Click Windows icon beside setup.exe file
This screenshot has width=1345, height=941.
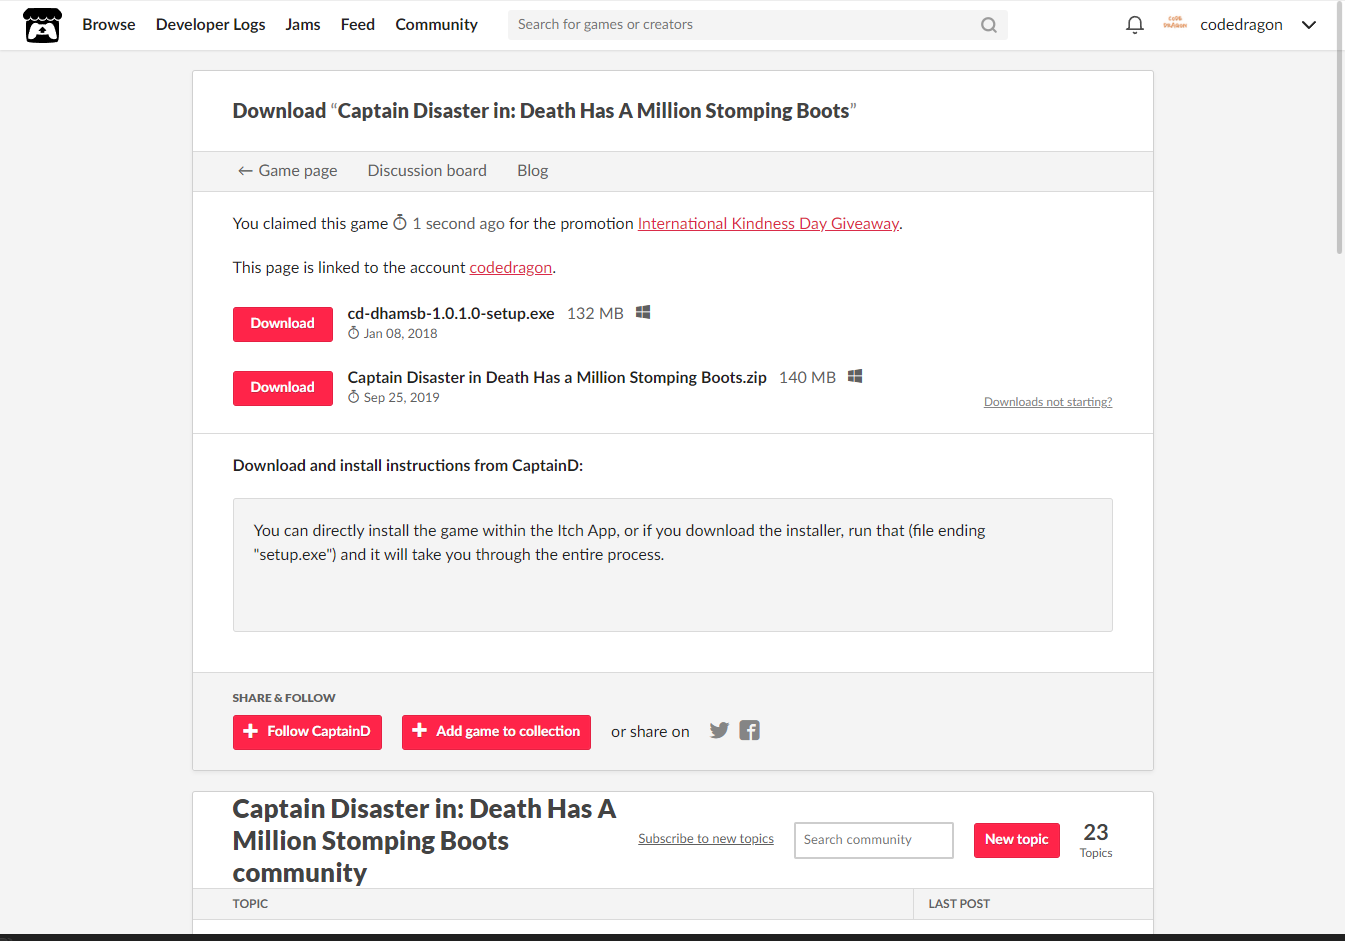point(643,312)
